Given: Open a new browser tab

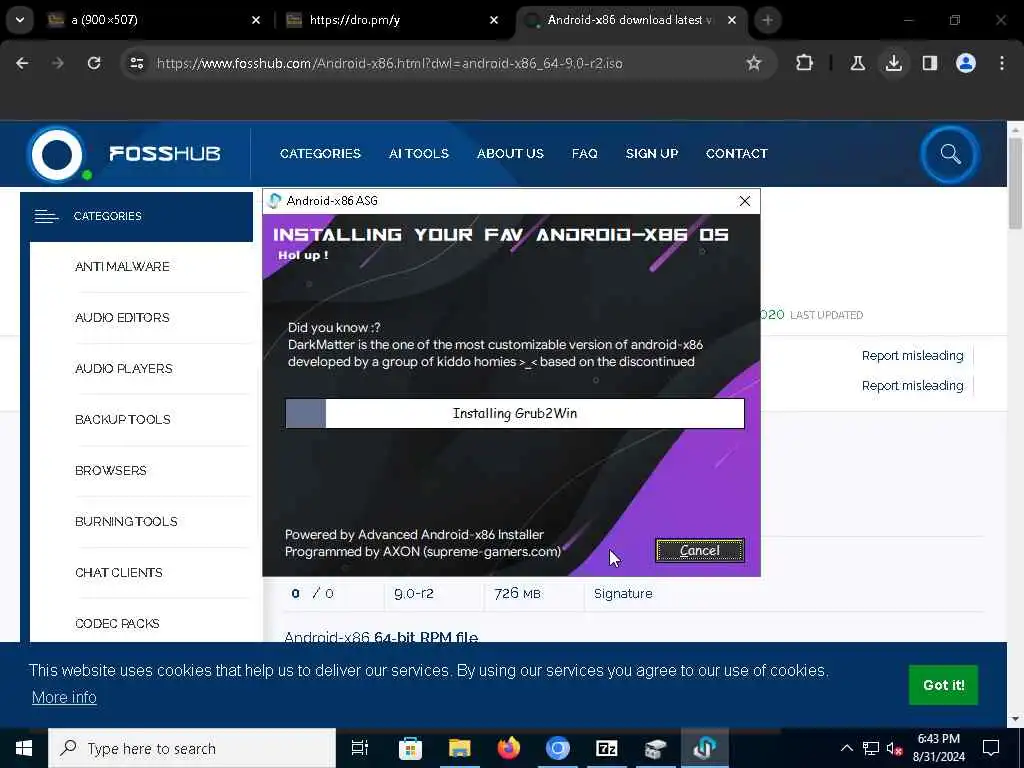Looking at the screenshot, I should click(x=767, y=20).
